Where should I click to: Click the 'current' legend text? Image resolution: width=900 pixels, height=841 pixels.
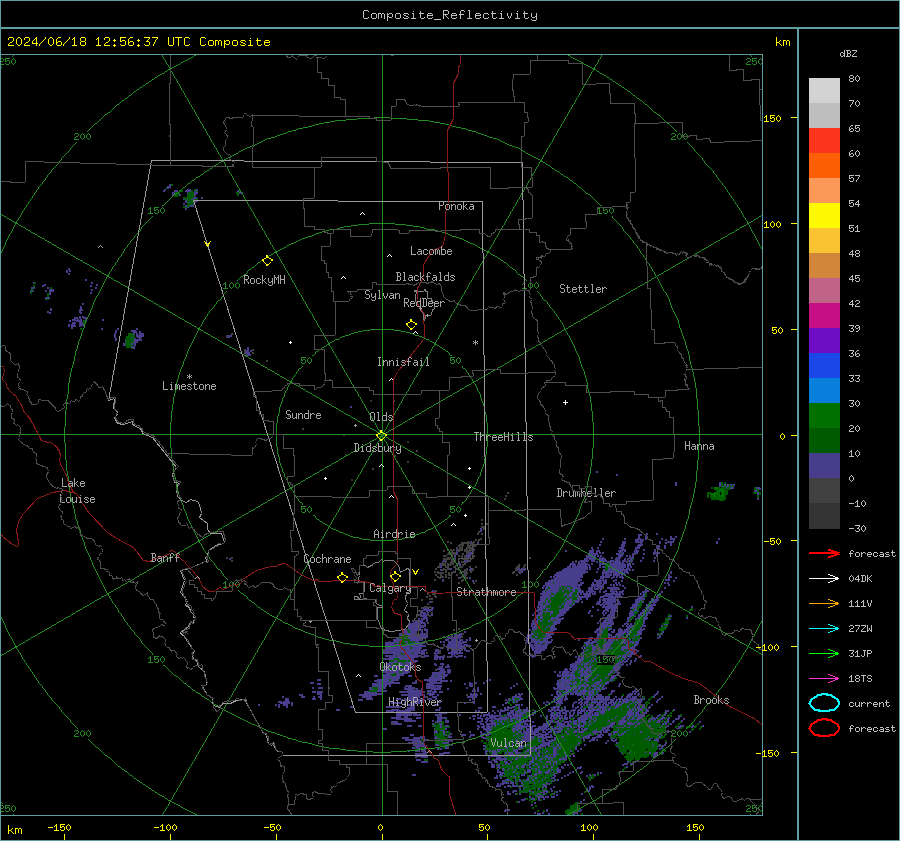[x=870, y=704]
